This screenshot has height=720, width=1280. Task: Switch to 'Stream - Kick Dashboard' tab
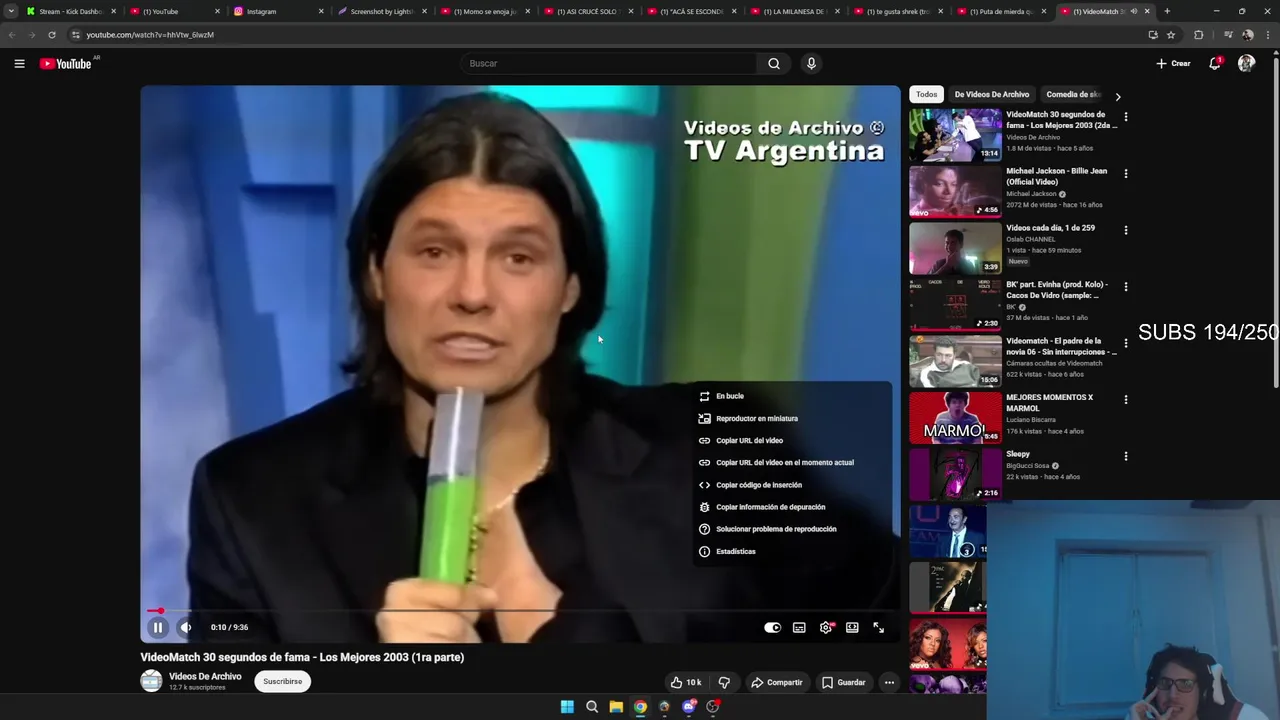click(x=71, y=11)
